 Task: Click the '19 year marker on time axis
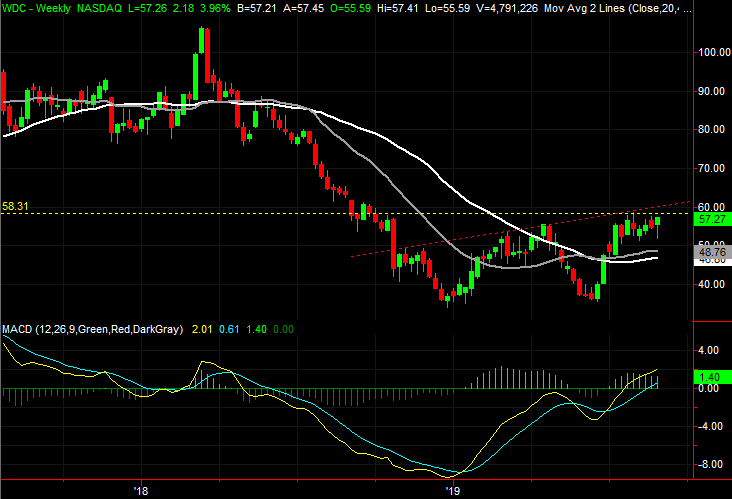452,491
